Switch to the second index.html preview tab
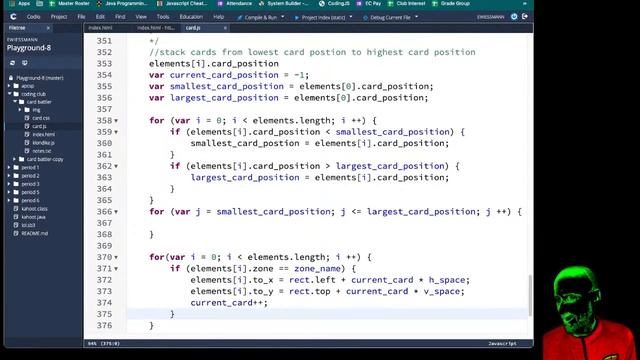This screenshot has height=360, width=640. 156,28
